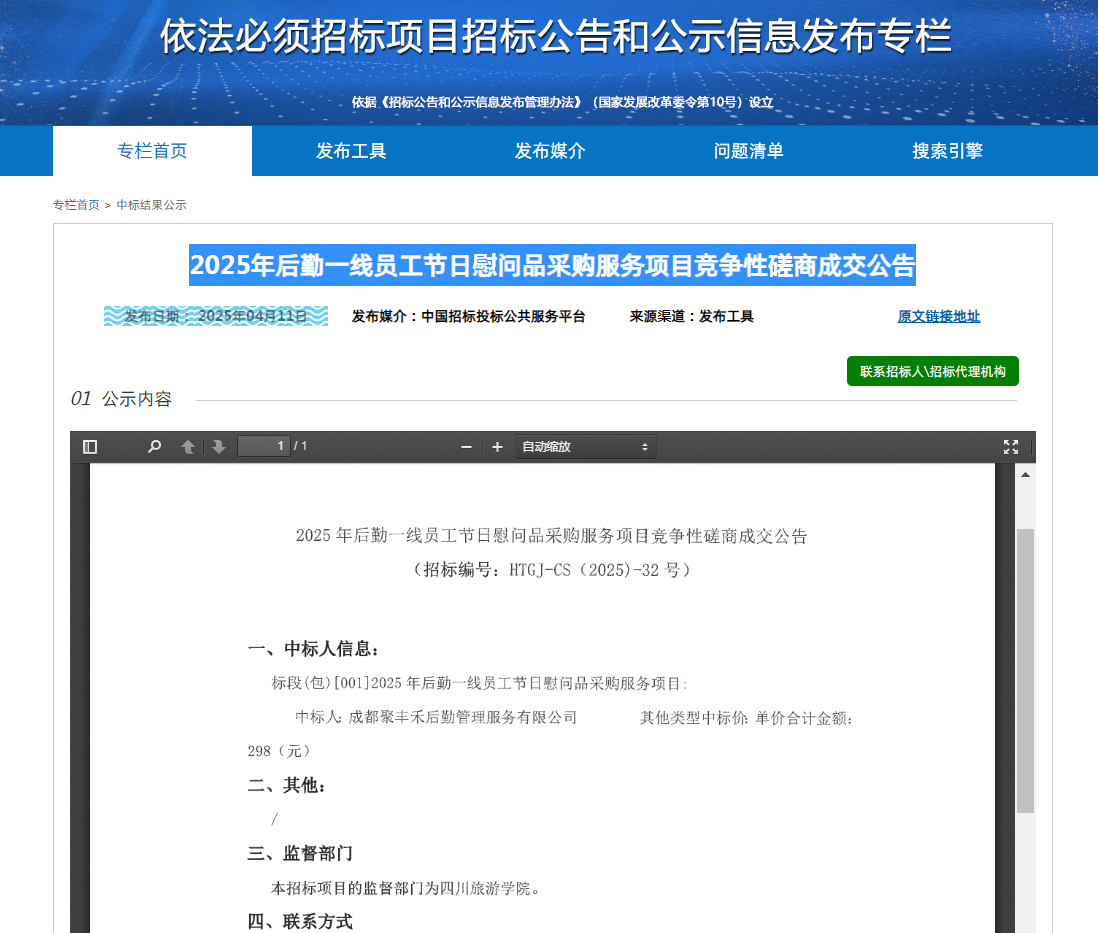Screen dimensions: 1098x933
Task: Click the PDF document title line
Action: [x=552, y=536]
